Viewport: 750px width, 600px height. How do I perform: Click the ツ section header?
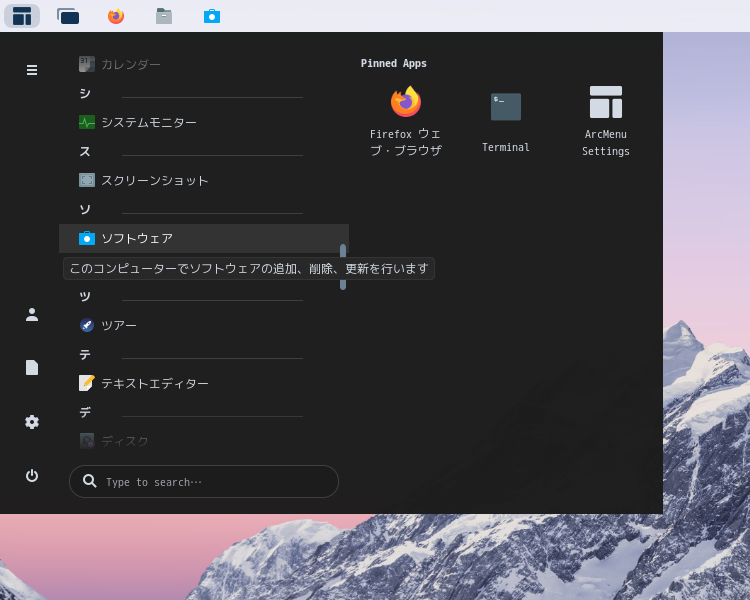tap(85, 297)
